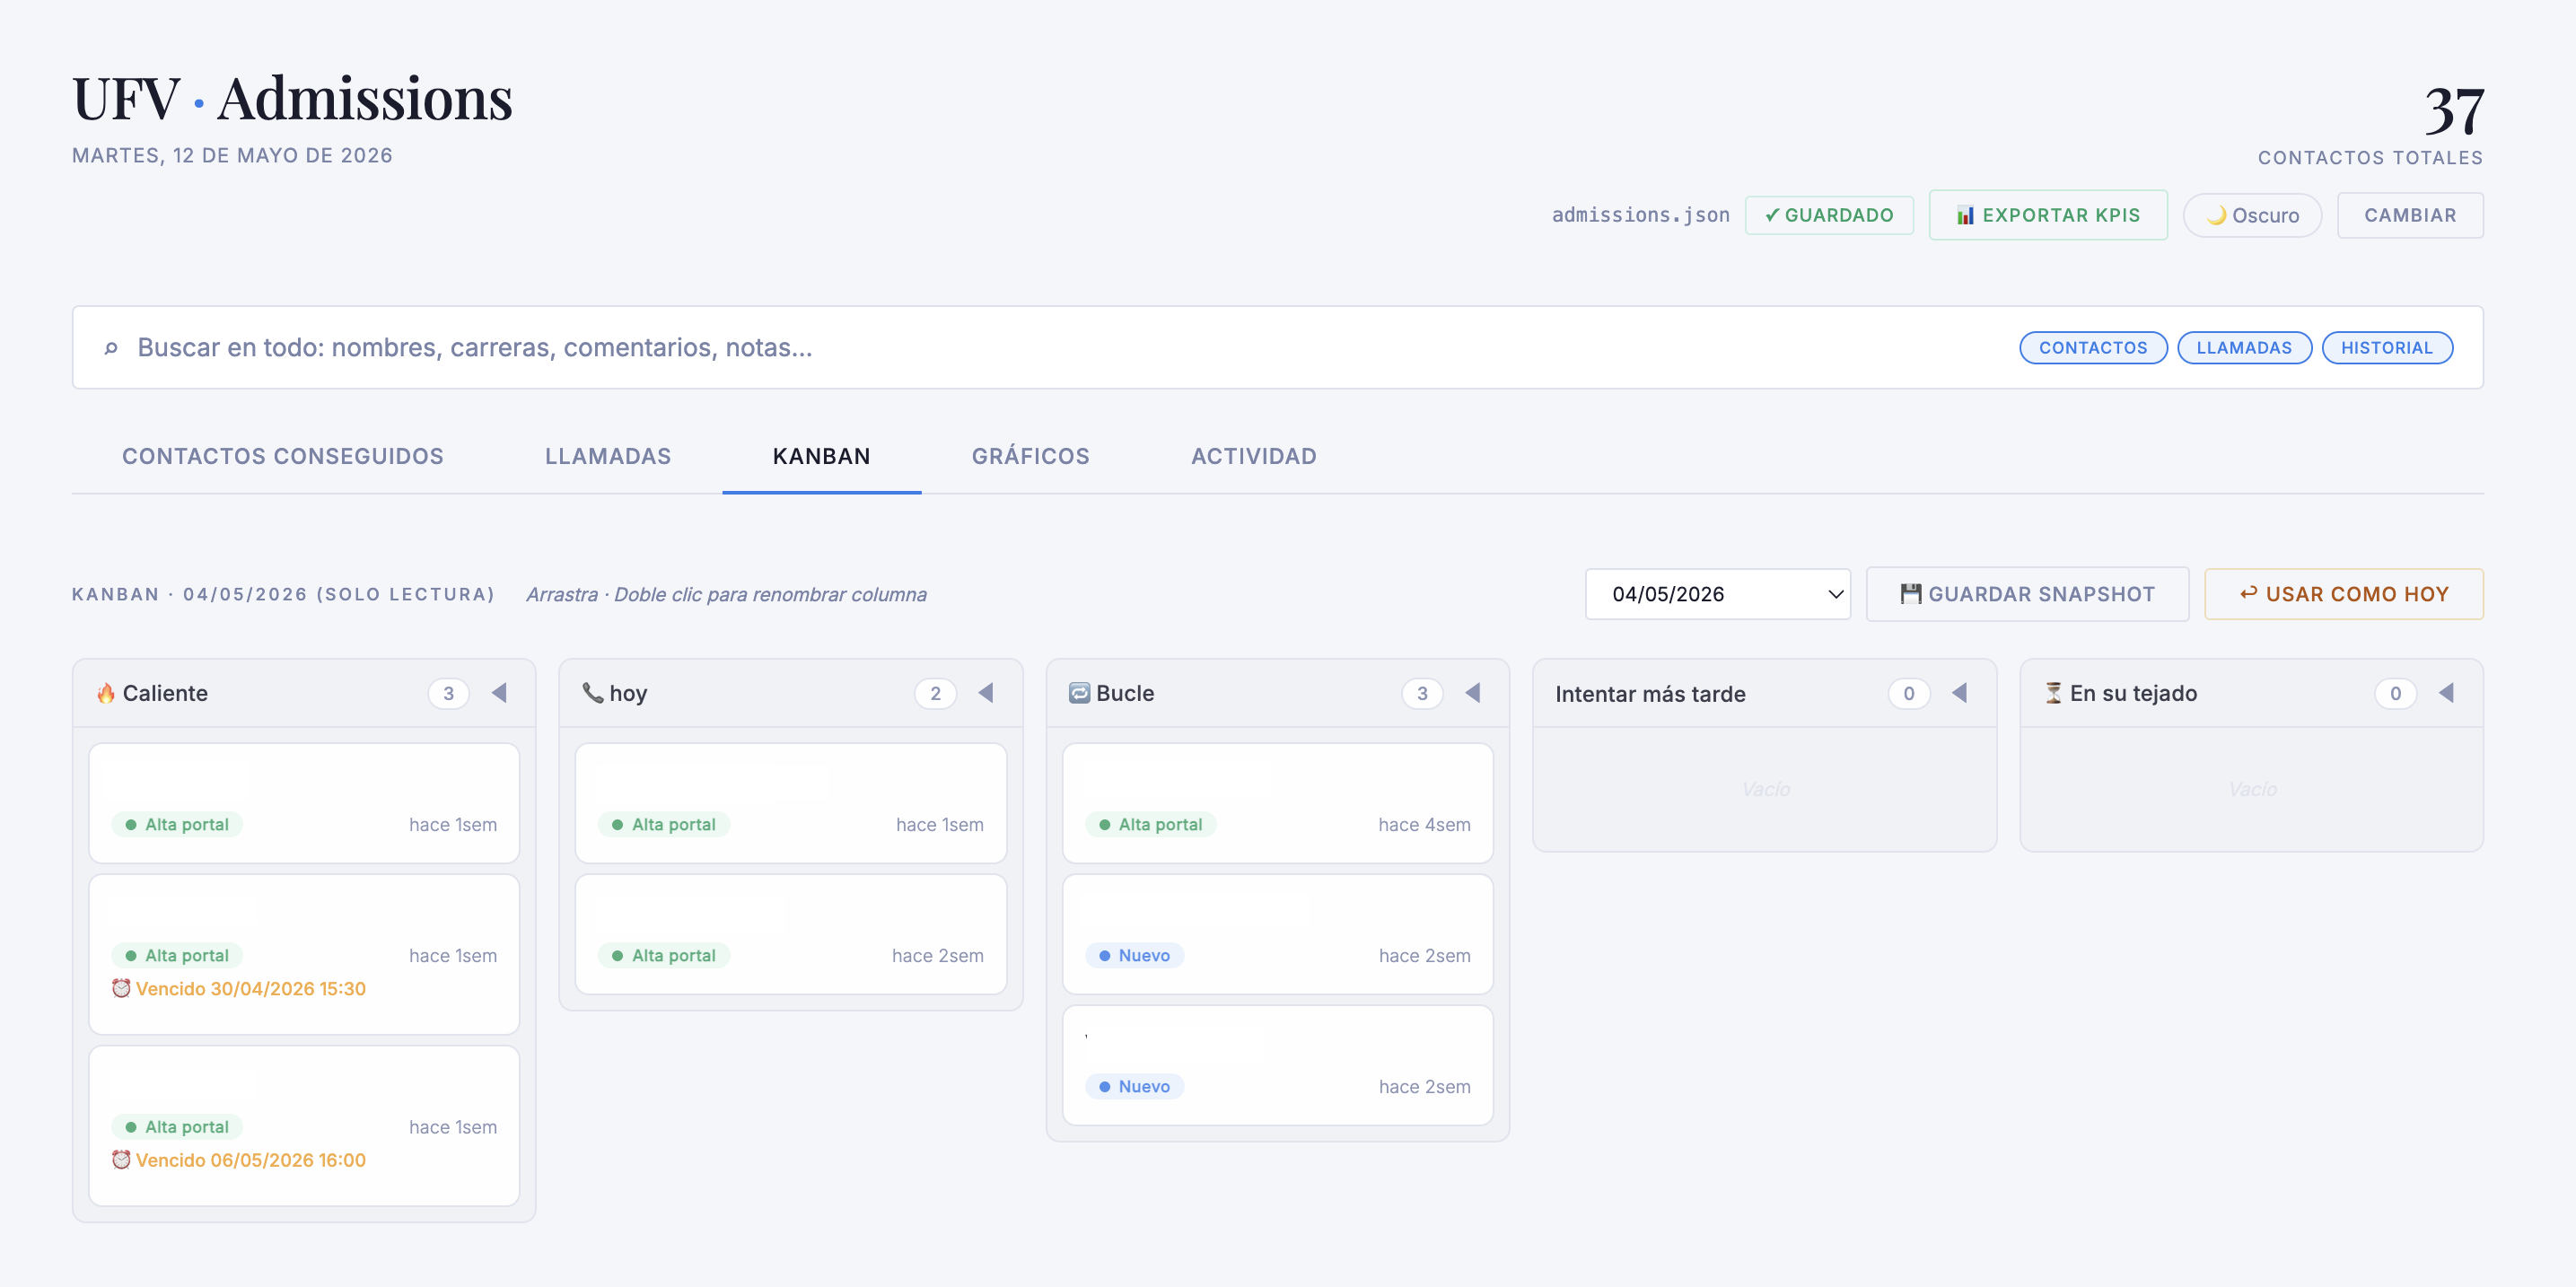Click the bar chart icon in Exportar KPIs
2576x1287 pixels.
point(1965,215)
